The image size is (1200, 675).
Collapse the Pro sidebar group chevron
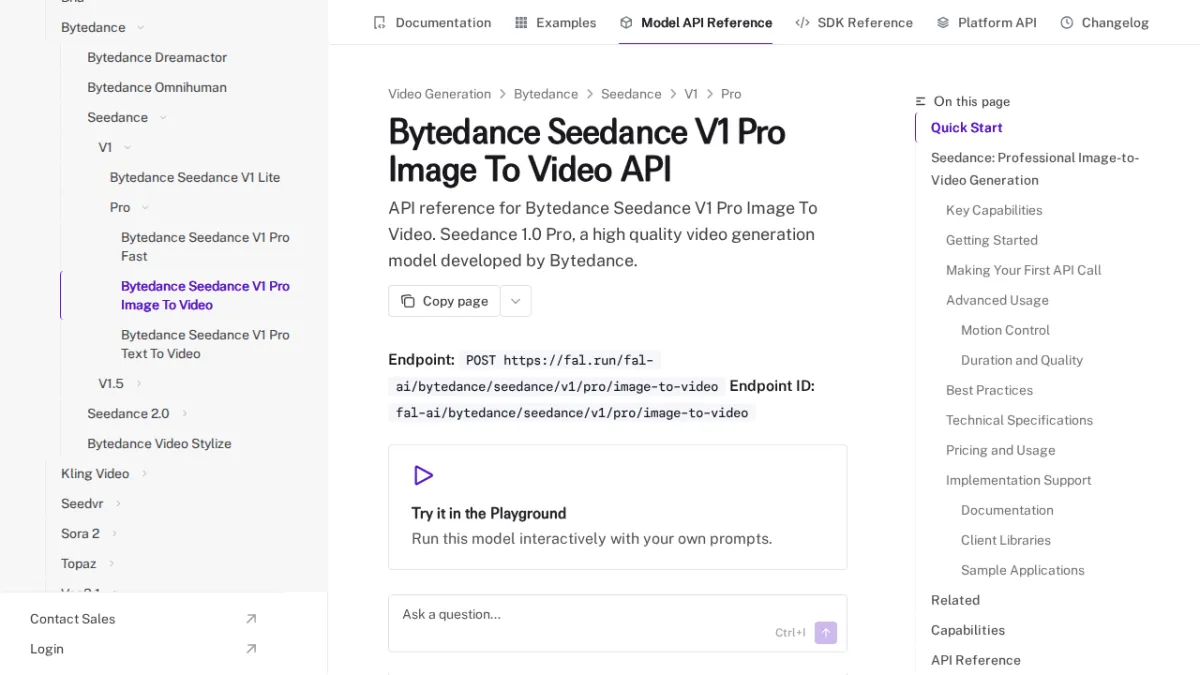pyautogui.click(x=145, y=208)
